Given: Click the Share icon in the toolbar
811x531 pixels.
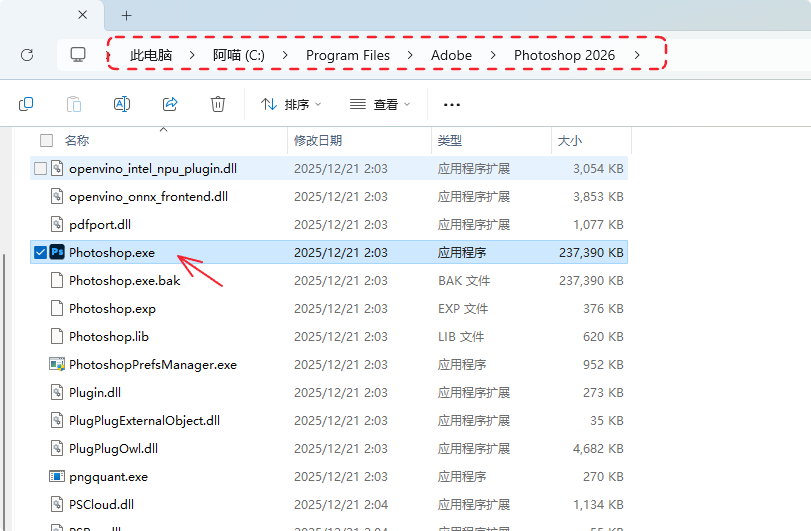Looking at the screenshot, I should (x=170, y=104).
